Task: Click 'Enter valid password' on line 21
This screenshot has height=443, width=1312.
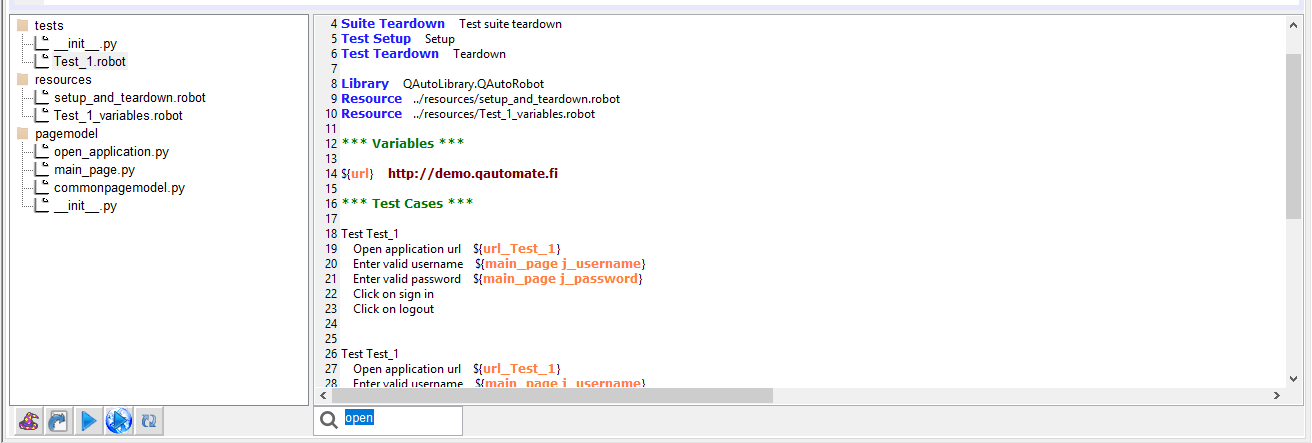Action: click(407, 278)
